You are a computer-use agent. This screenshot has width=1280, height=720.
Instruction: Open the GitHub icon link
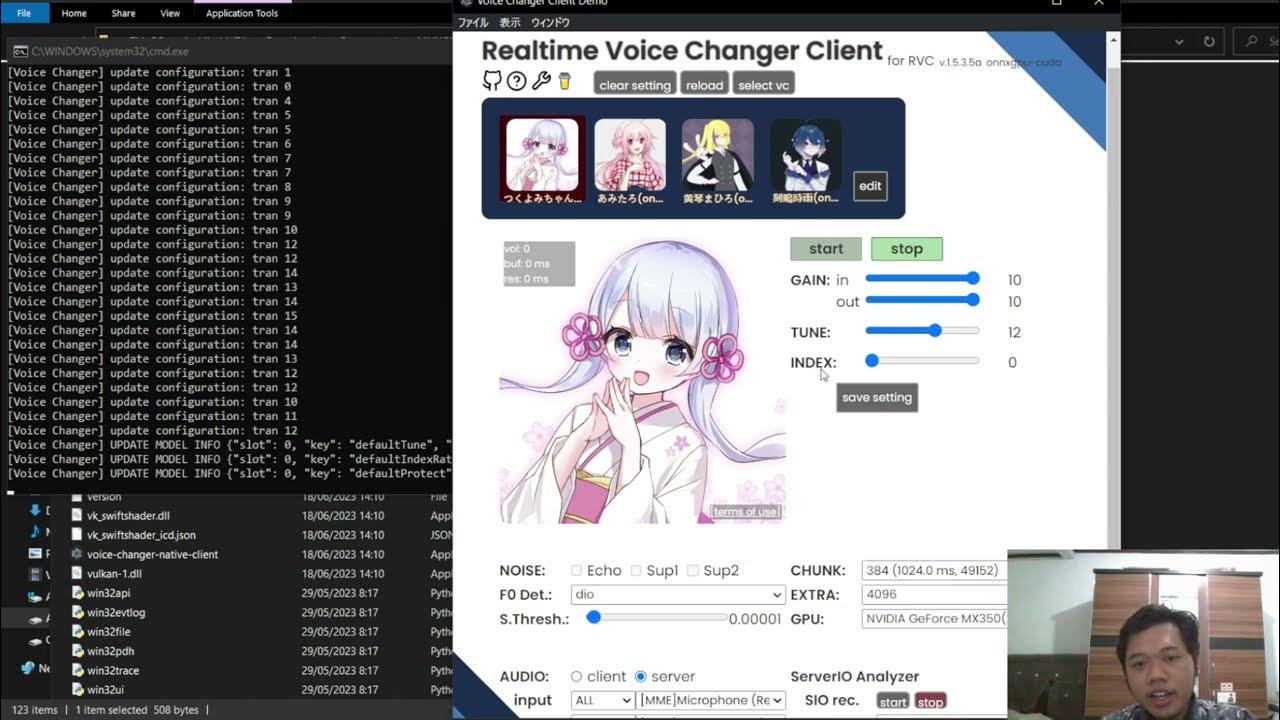(491, 81)
